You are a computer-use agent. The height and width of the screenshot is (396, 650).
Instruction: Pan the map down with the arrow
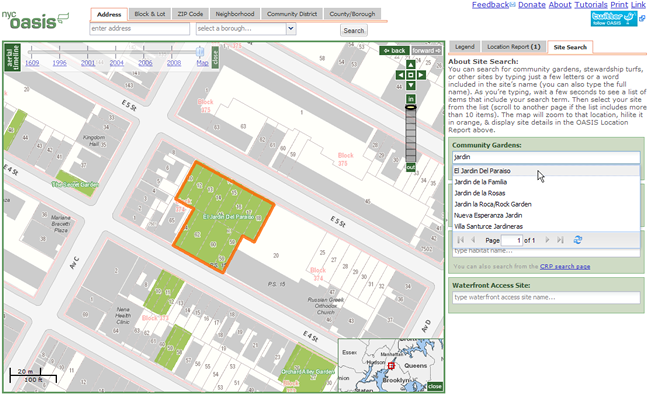tap(410, 85)
